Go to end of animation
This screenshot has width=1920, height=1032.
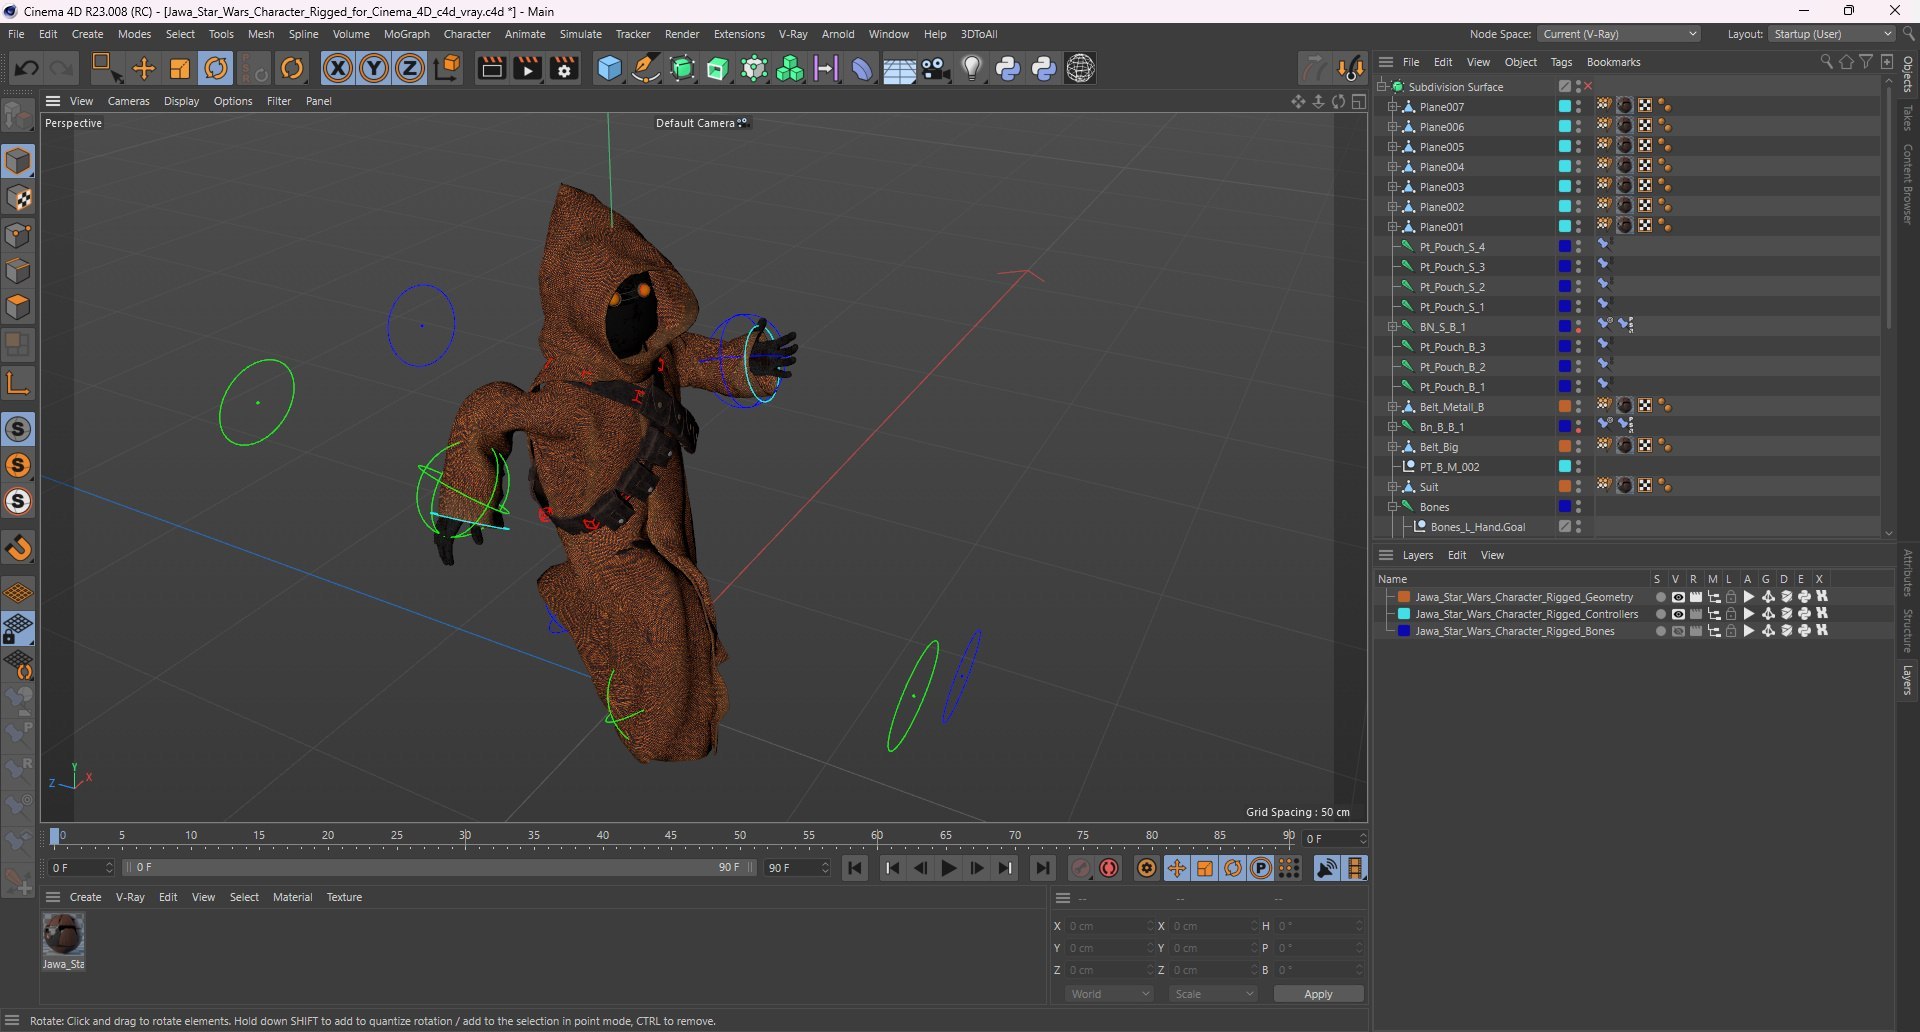pyautogui.click(x=1043, y=868)
